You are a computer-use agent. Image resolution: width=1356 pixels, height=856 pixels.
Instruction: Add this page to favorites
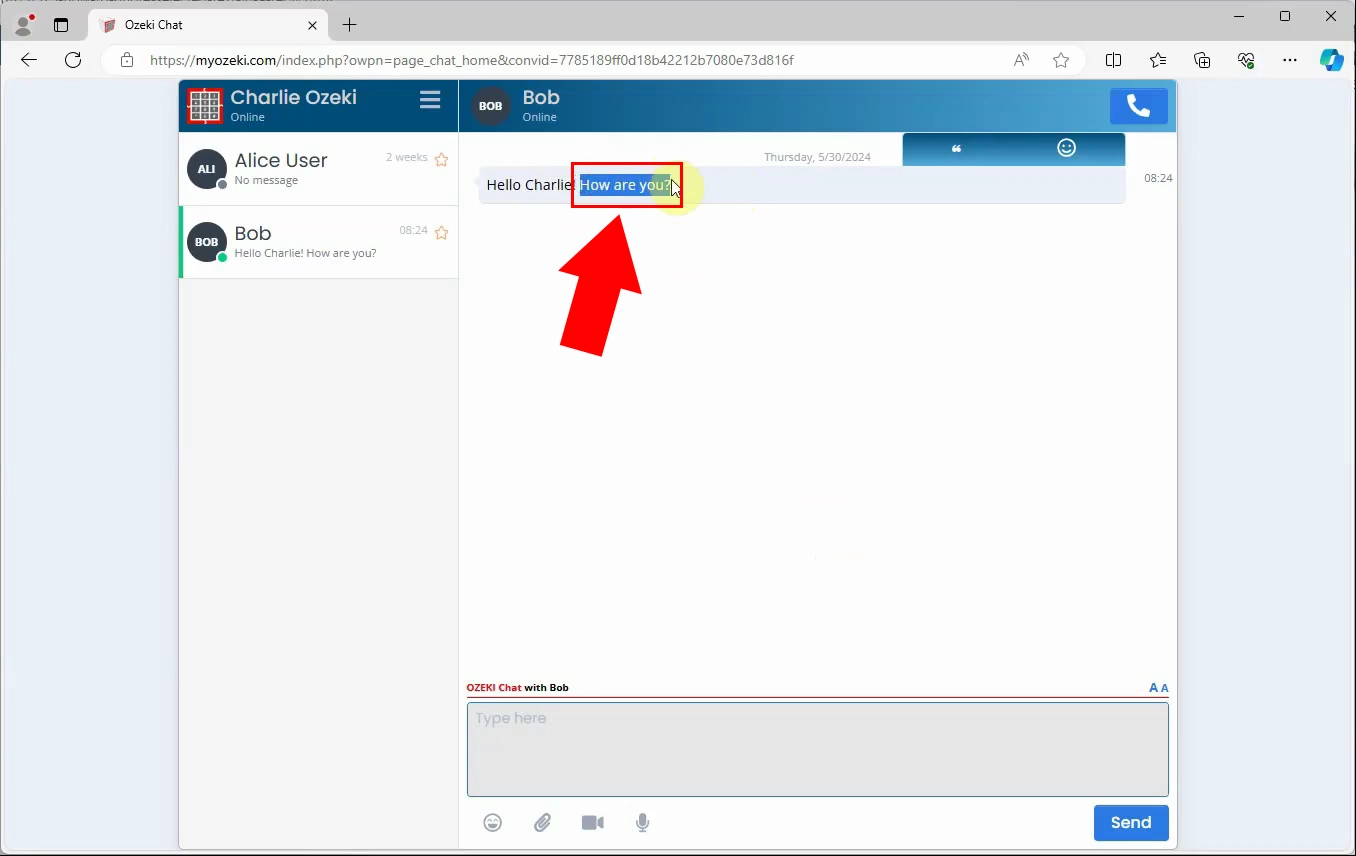coord(1061,60)
